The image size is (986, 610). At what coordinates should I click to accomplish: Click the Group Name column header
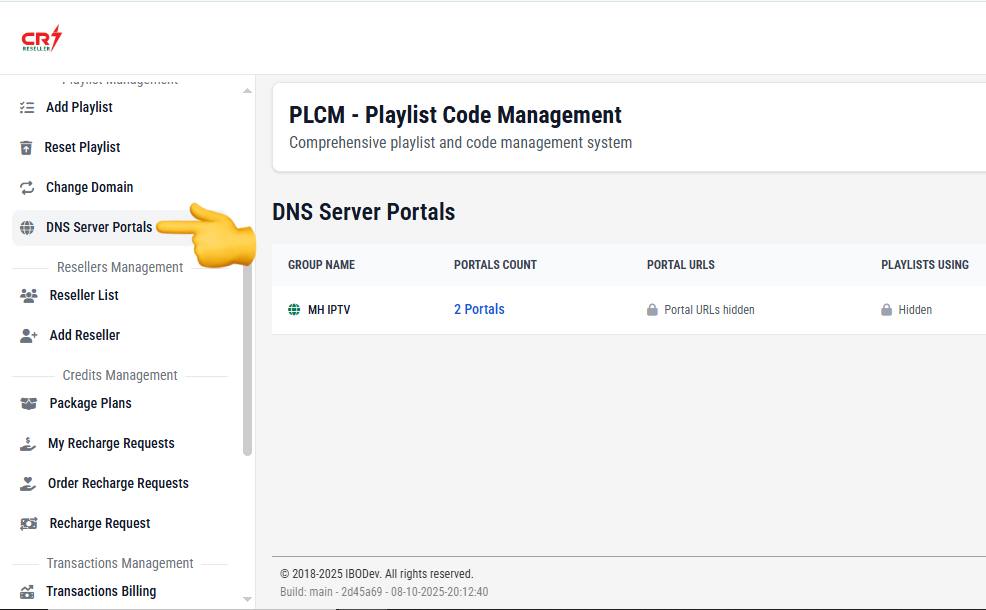[321, 265]
